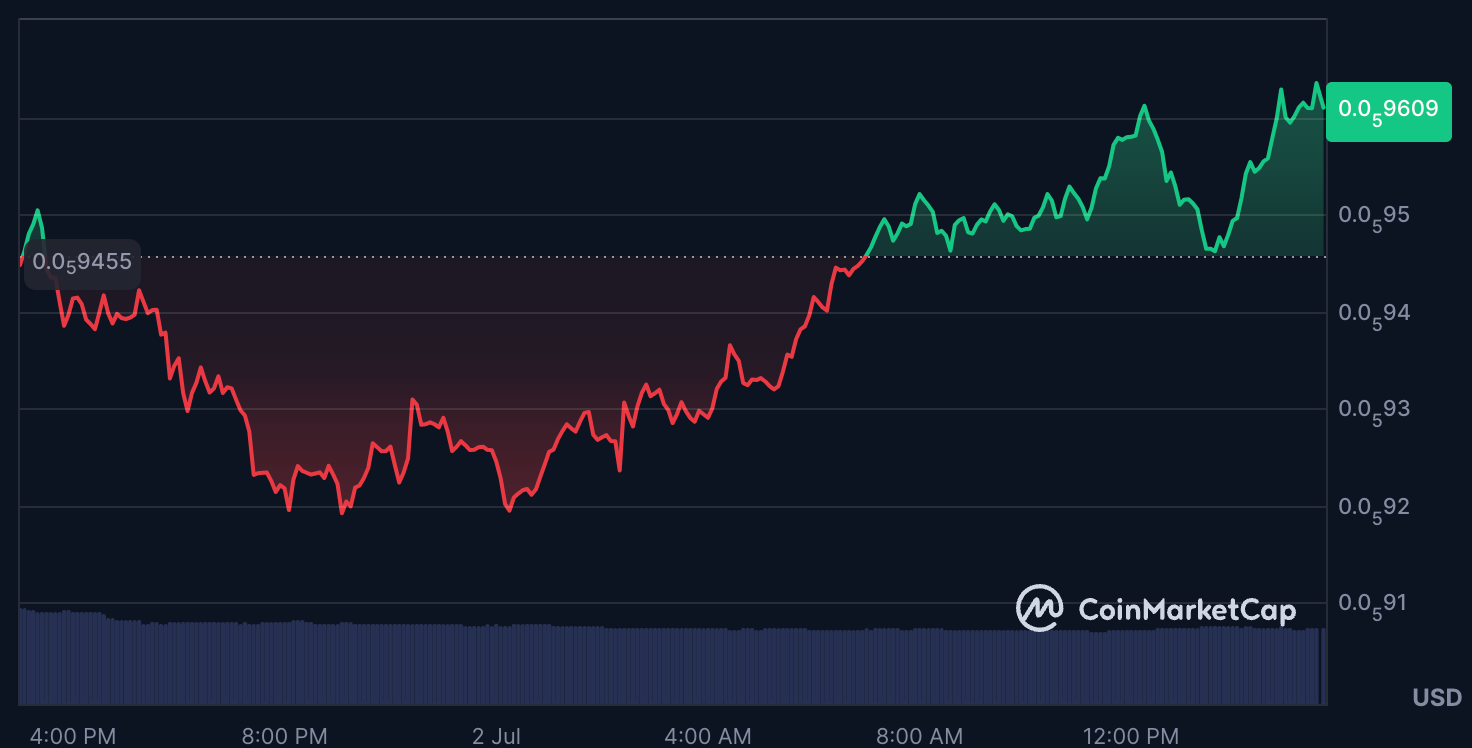The image size is (1472, 748).
Task: Click the 8:00 PM time axis label
Action: pos(284,737)
